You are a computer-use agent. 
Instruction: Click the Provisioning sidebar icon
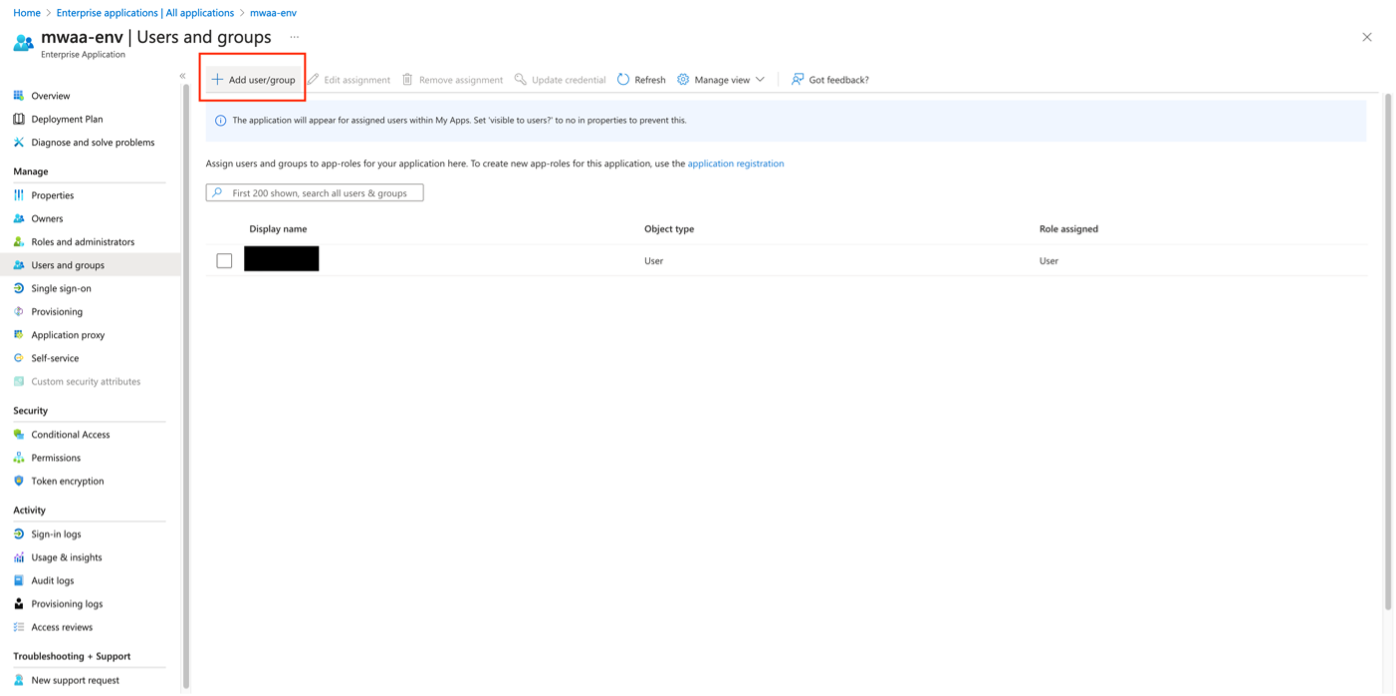18,311
